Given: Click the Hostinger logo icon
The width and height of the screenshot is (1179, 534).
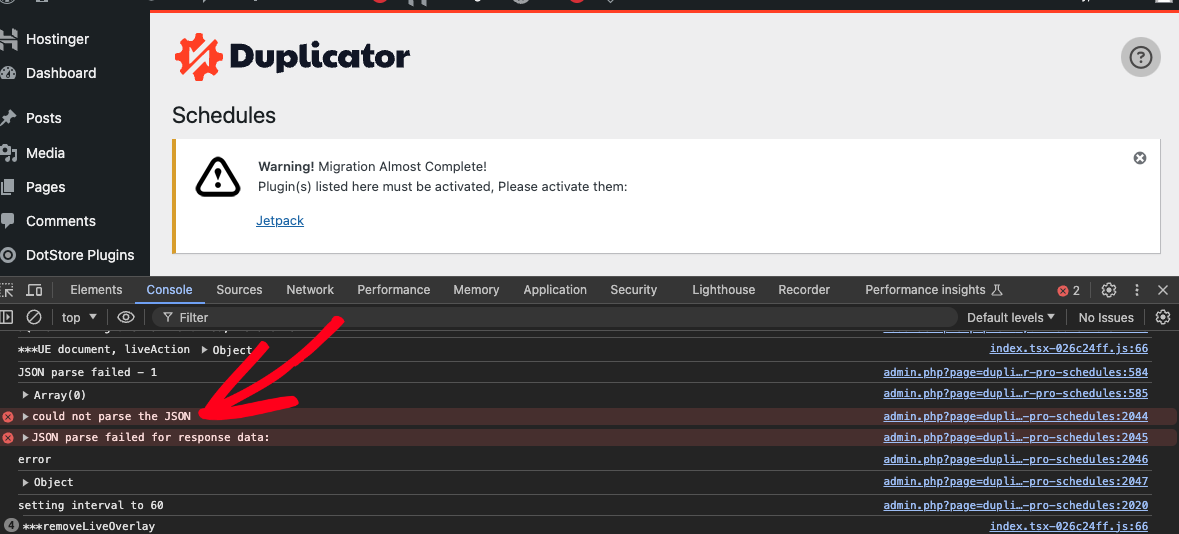Looking at the screenshot, I should point(8,39).
